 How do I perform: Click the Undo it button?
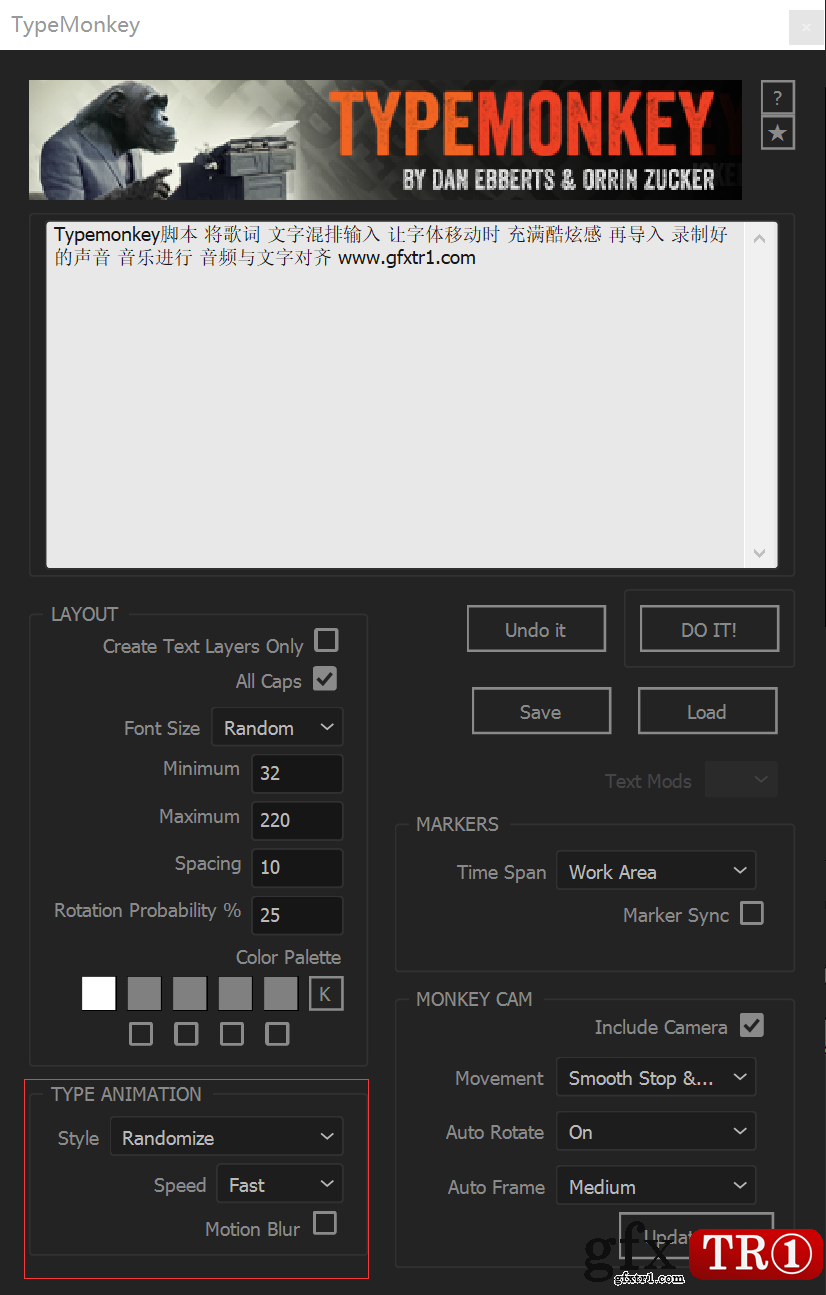536,629
